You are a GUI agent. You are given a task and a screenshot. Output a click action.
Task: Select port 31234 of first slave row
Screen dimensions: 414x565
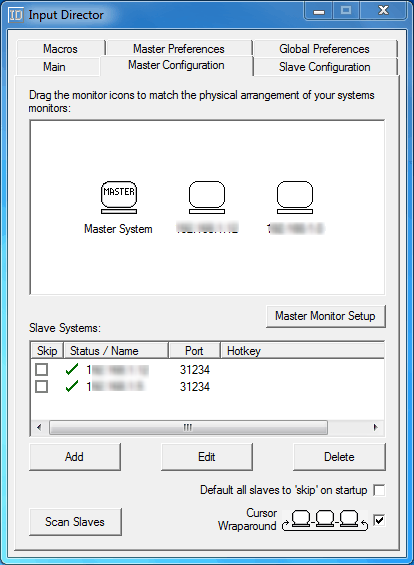[x=195, y=369]
